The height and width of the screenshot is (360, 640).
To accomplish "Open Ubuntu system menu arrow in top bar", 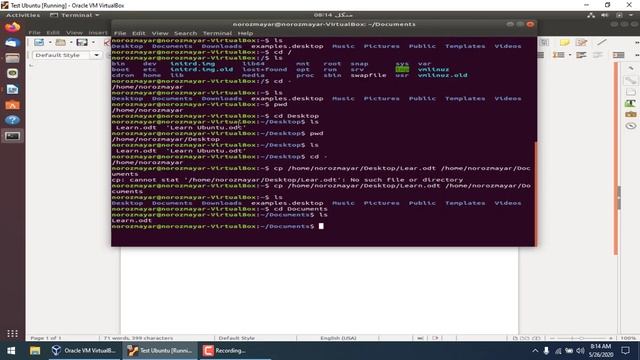I will pos(632,15).
